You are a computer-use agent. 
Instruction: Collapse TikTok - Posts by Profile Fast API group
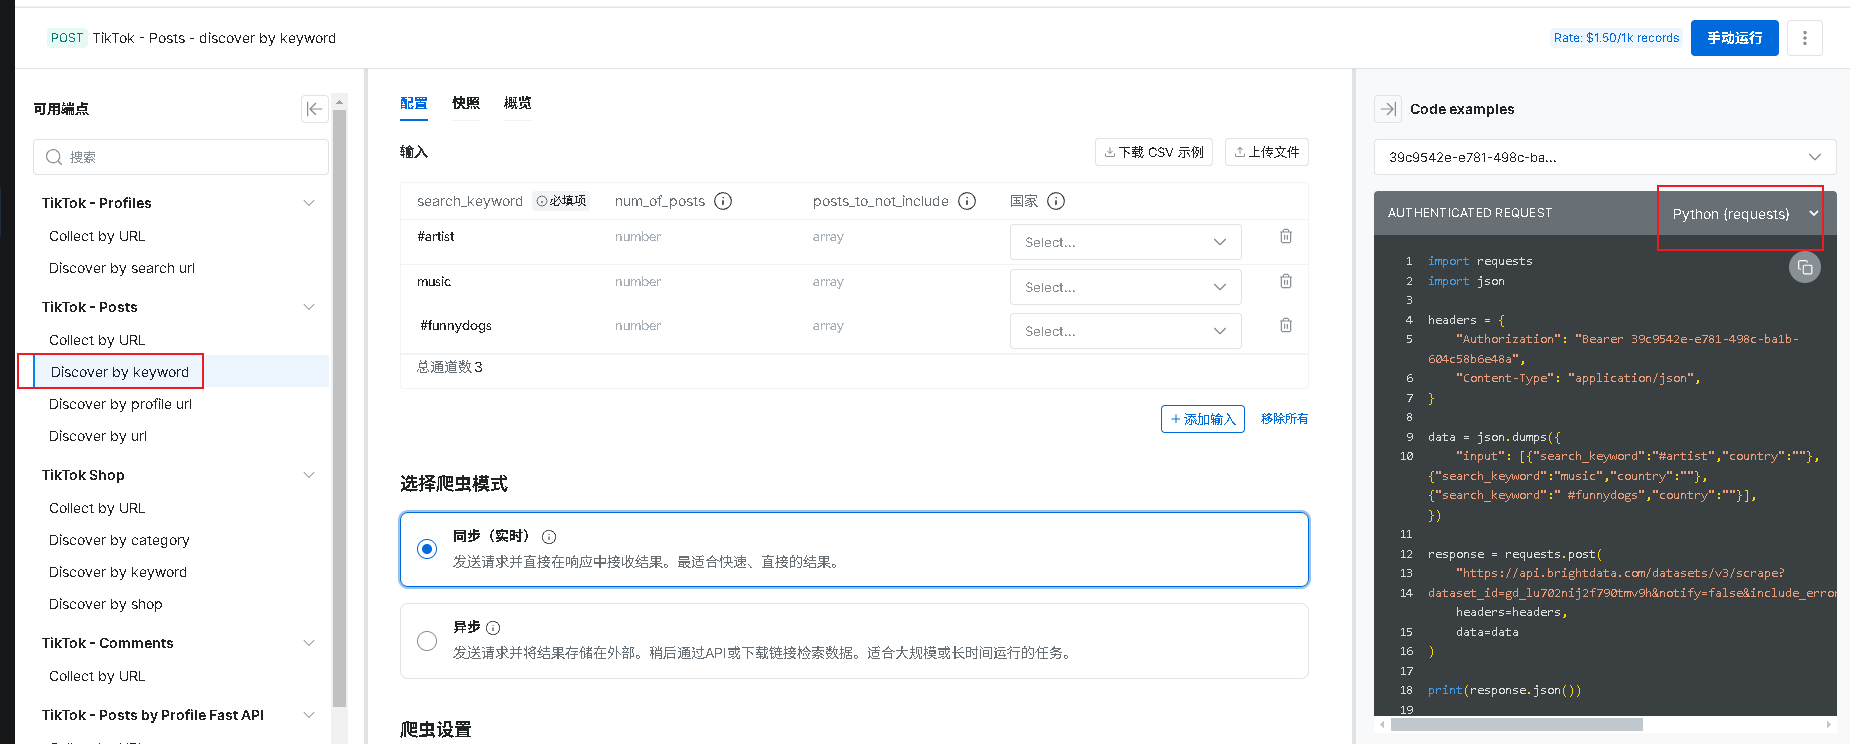click(x=309, y=715)
